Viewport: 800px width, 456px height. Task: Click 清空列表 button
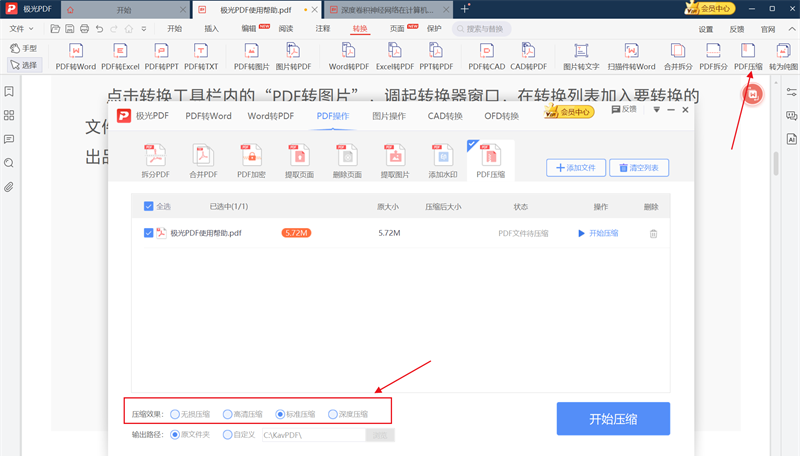(x=639, y=168)
